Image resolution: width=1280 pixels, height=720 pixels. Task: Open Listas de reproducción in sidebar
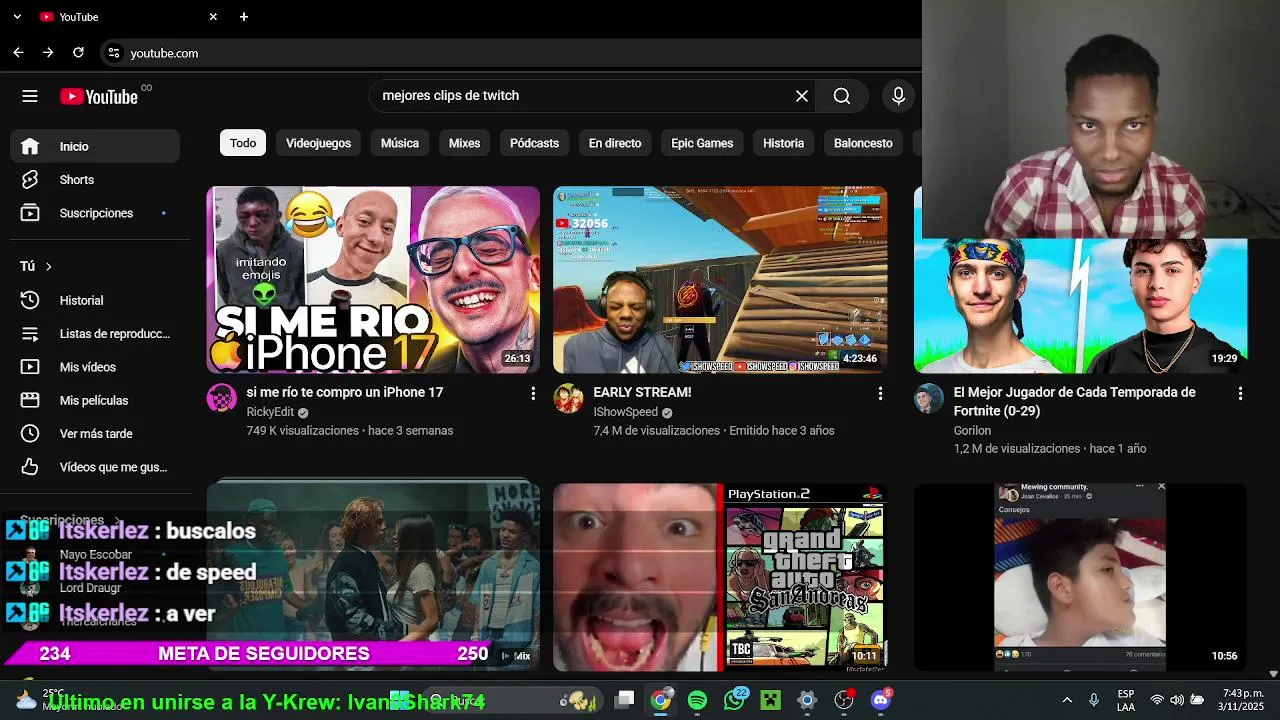pos(95,334)
